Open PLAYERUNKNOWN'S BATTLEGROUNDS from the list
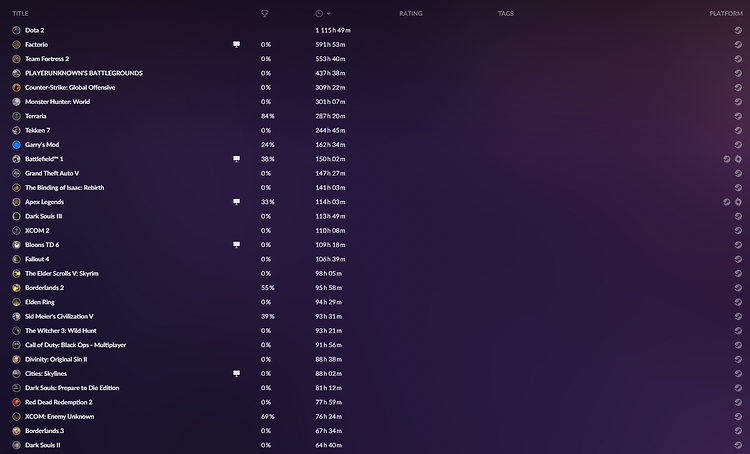Viewport: 750px width, 454px height. [x=84, y=73]
